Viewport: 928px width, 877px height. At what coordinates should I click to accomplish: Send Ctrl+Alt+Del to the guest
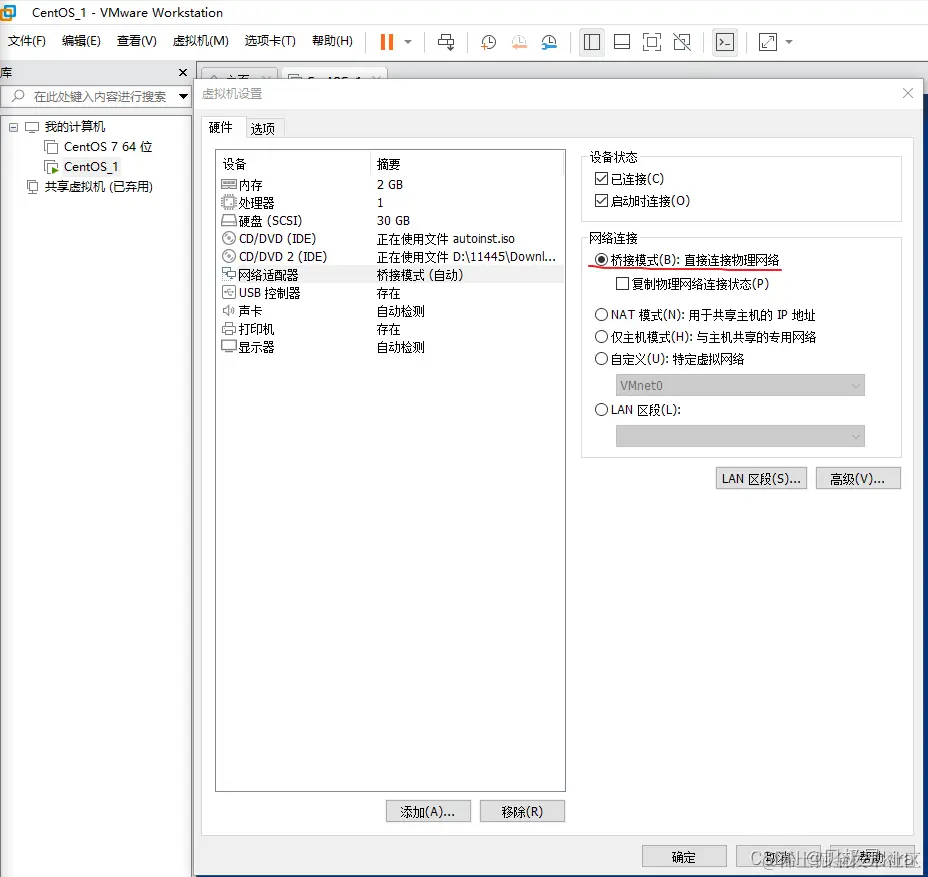(446, 41)
